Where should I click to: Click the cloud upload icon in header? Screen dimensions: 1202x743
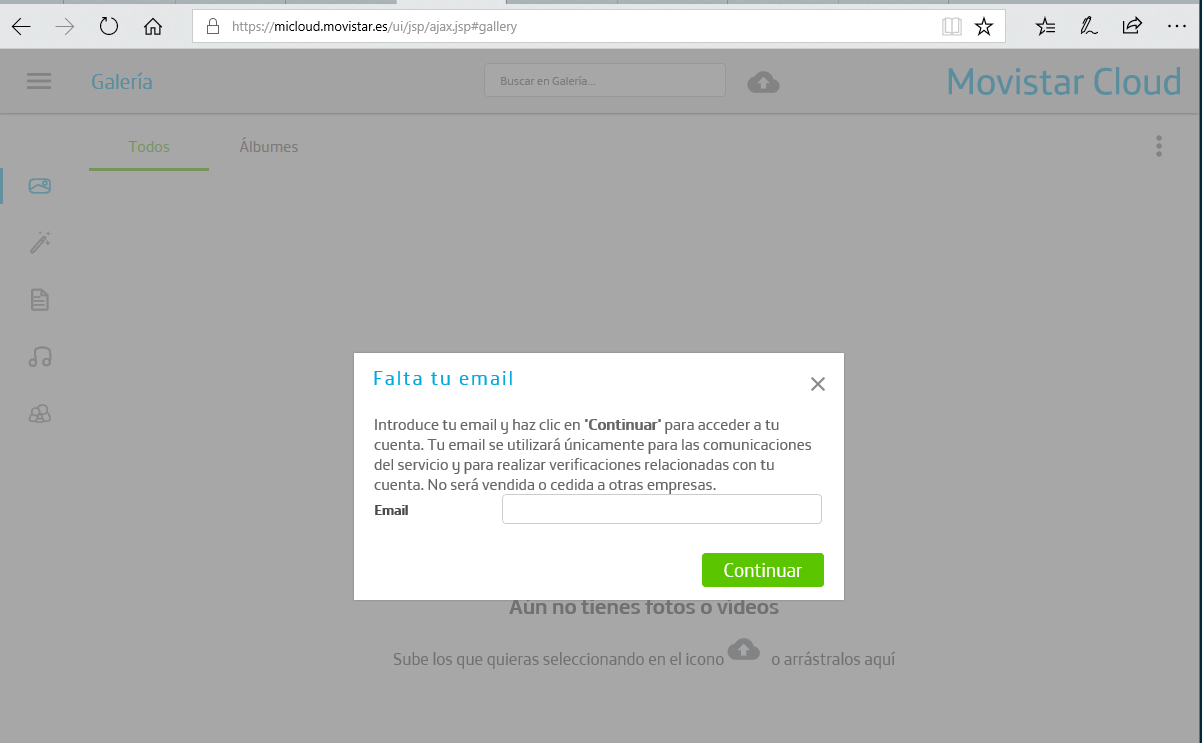pos(763,83)
